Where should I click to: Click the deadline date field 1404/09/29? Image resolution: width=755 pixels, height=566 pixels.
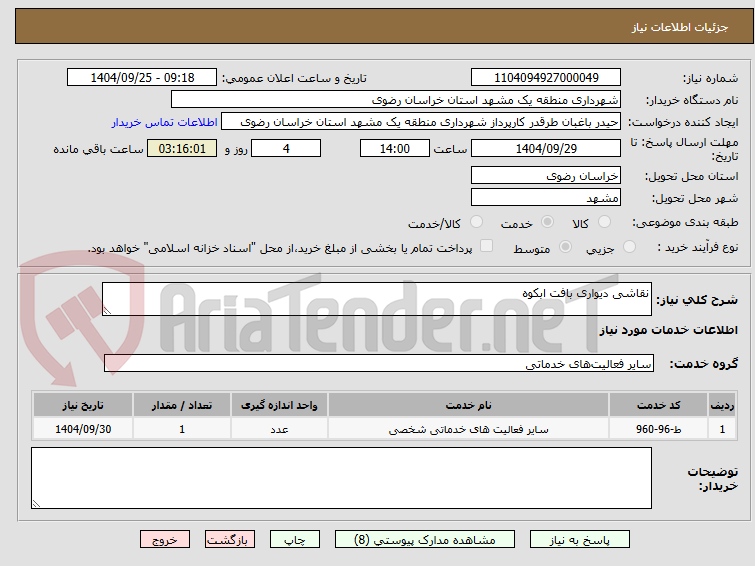[x=546, y=148]
